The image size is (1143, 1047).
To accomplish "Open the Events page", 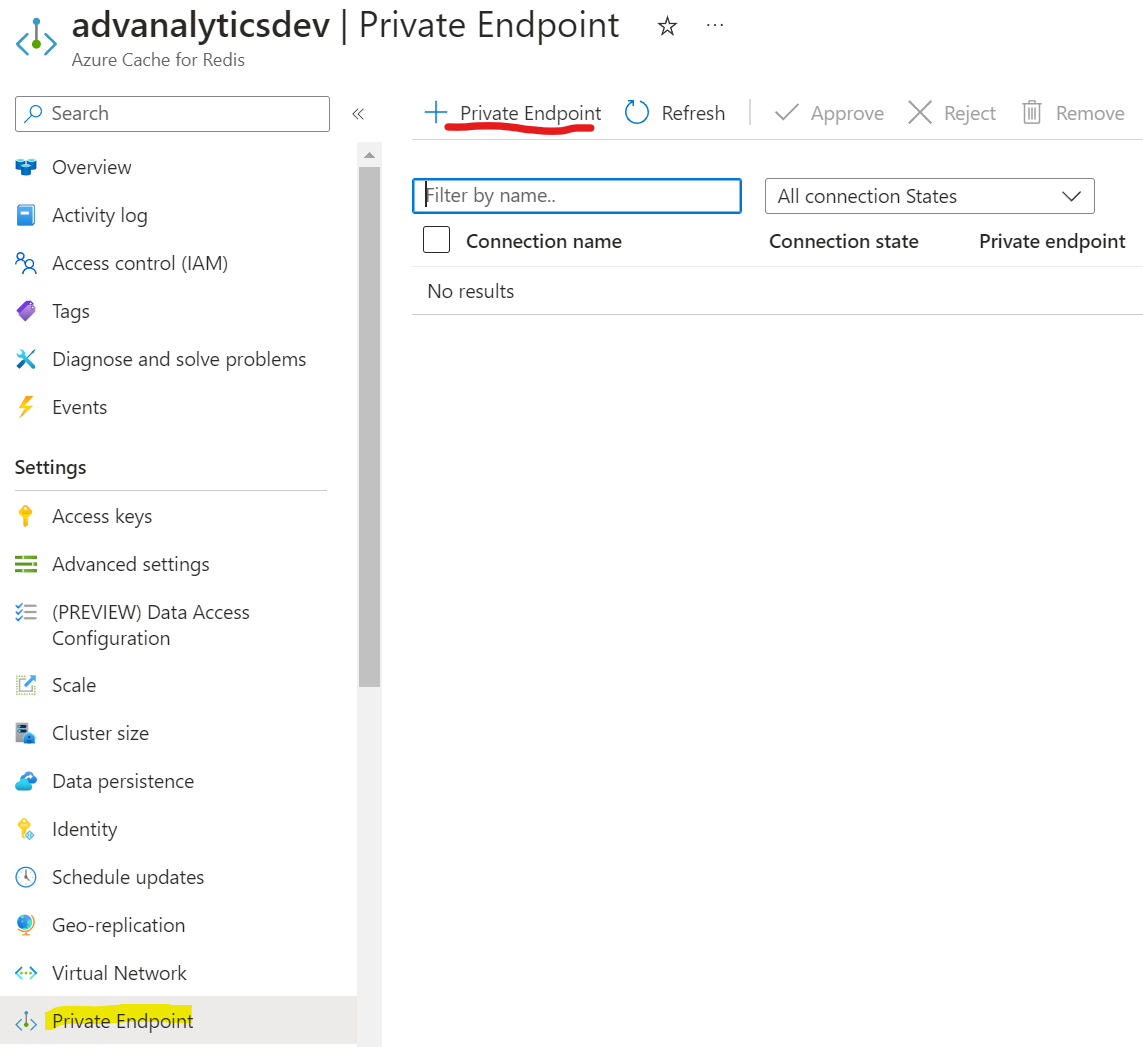I will tap(79, 407).
